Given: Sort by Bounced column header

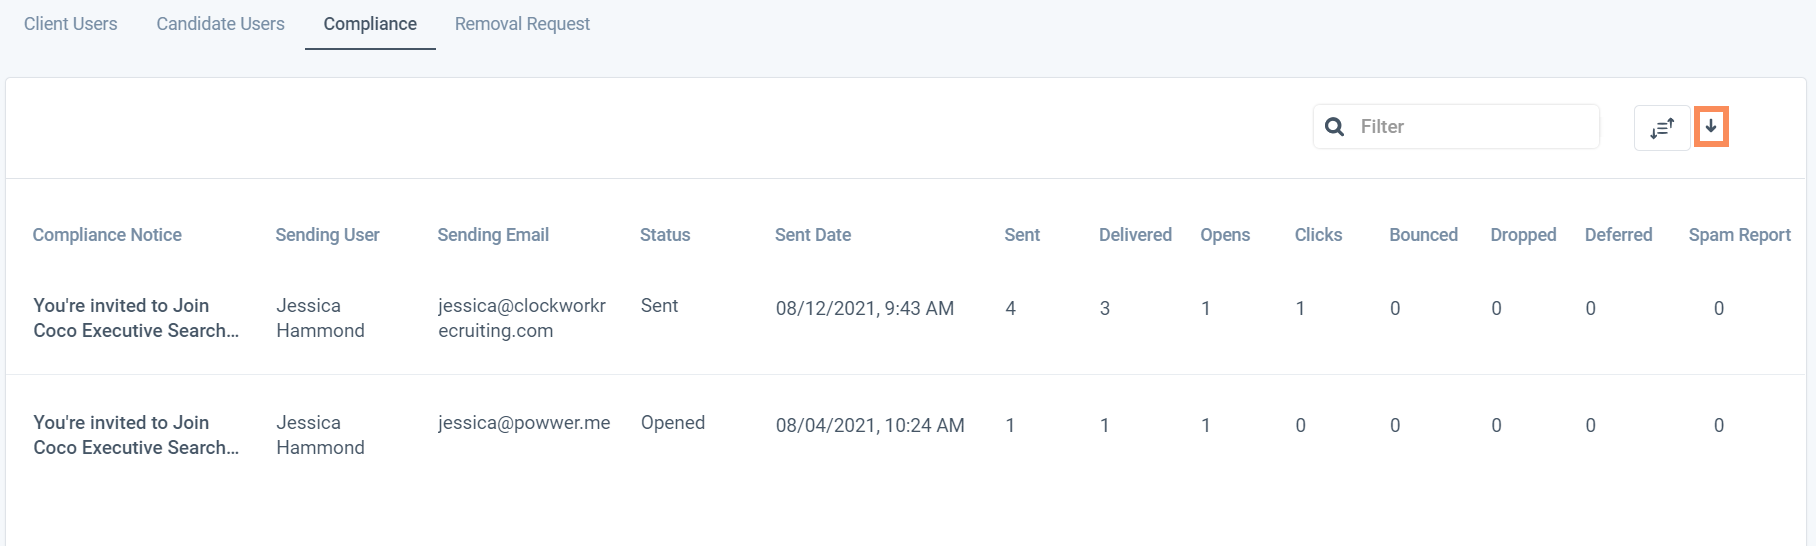Looking at the screenshot, I should 1423,235.
